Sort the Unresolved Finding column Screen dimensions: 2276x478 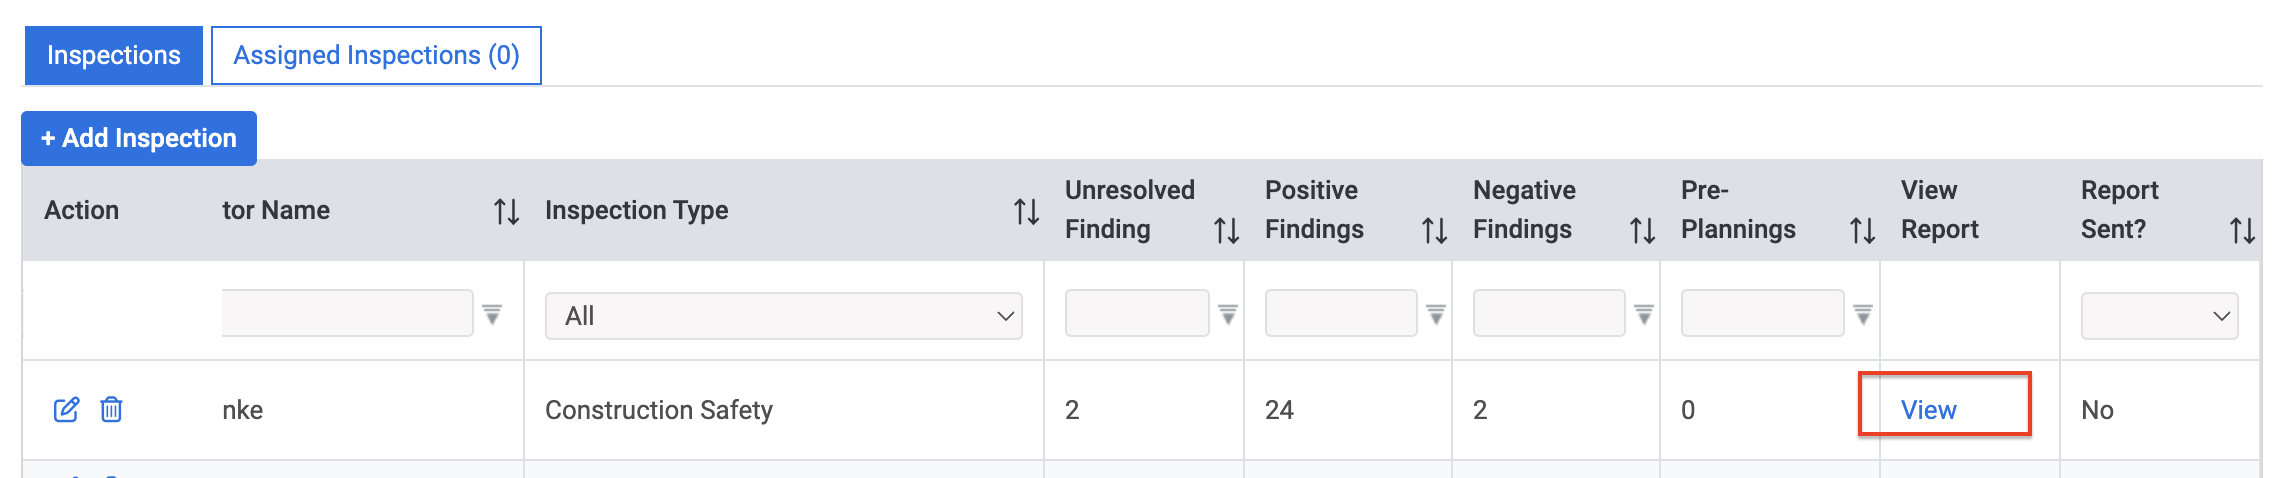(x=1227, y=231)
